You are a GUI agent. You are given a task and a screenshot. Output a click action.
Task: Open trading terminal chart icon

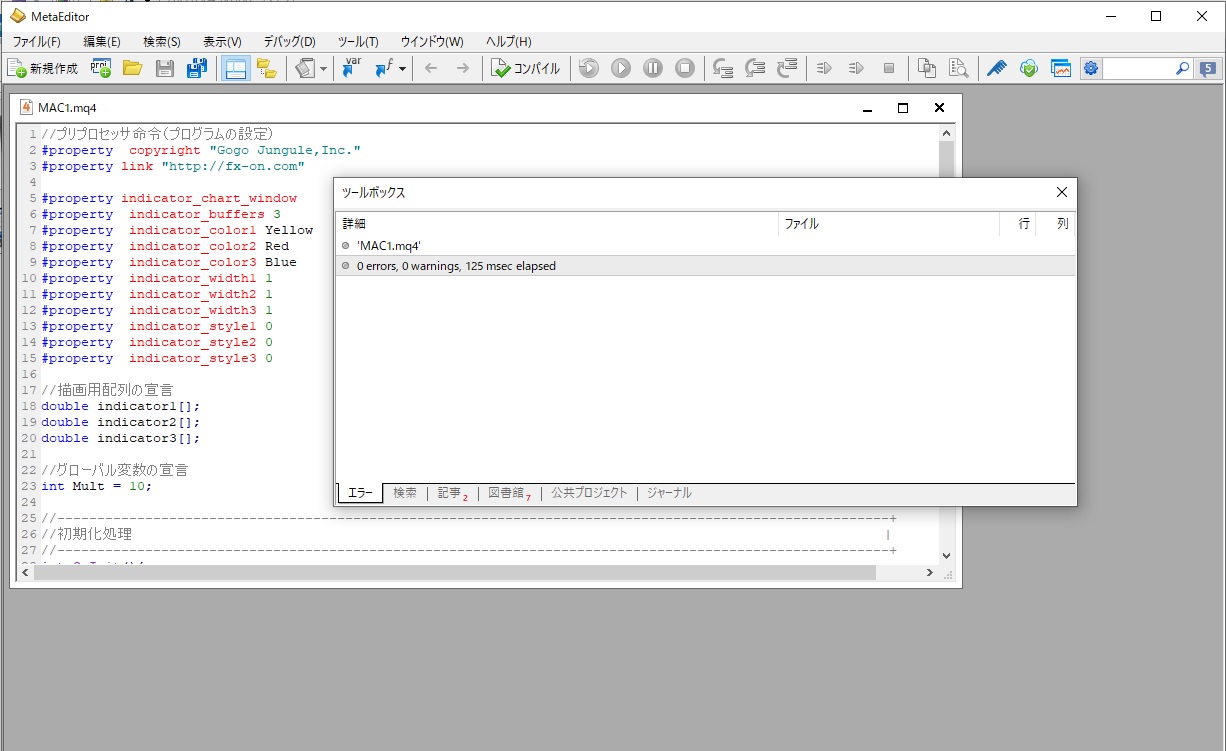coord(1060,68)
